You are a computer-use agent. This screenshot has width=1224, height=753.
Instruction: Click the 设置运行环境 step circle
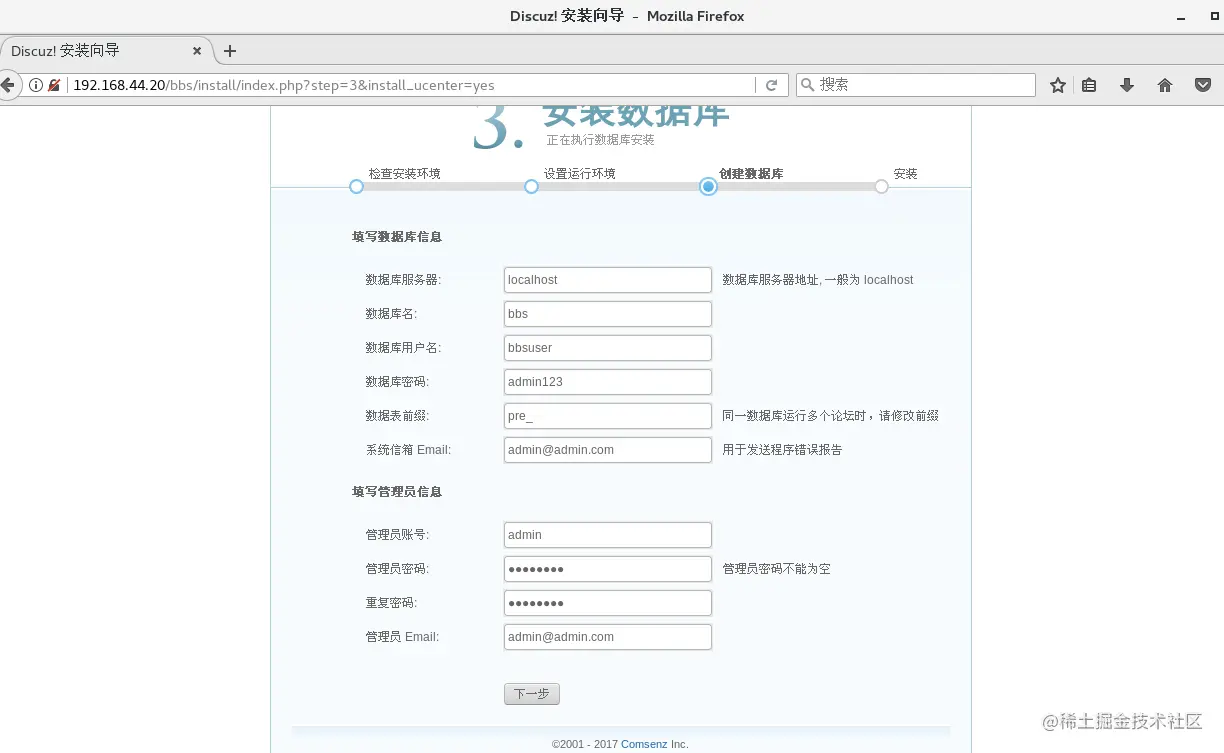click(x=531, y=187)
